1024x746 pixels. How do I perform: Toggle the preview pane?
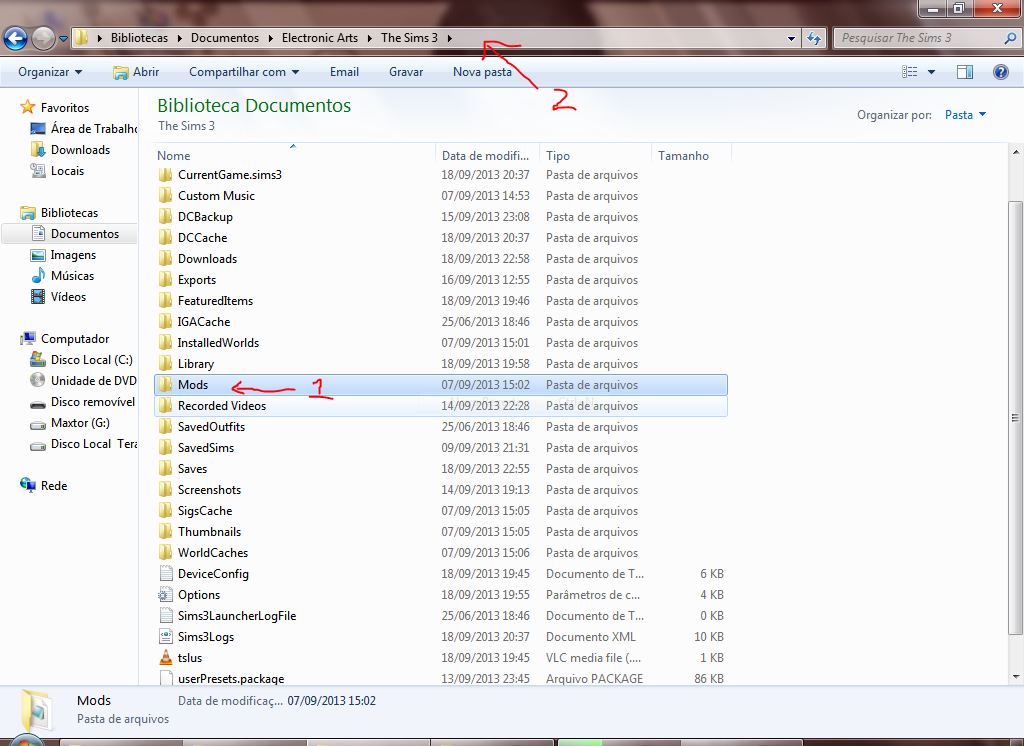click(x=964, y=72)
